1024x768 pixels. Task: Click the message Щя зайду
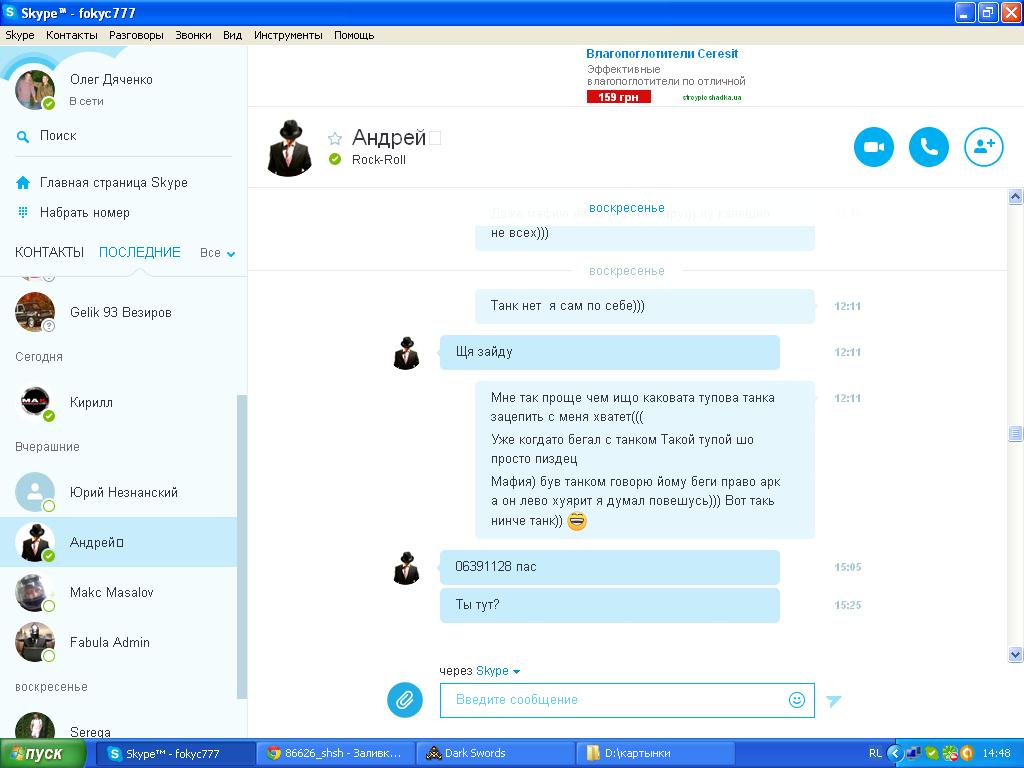[609, 352]
